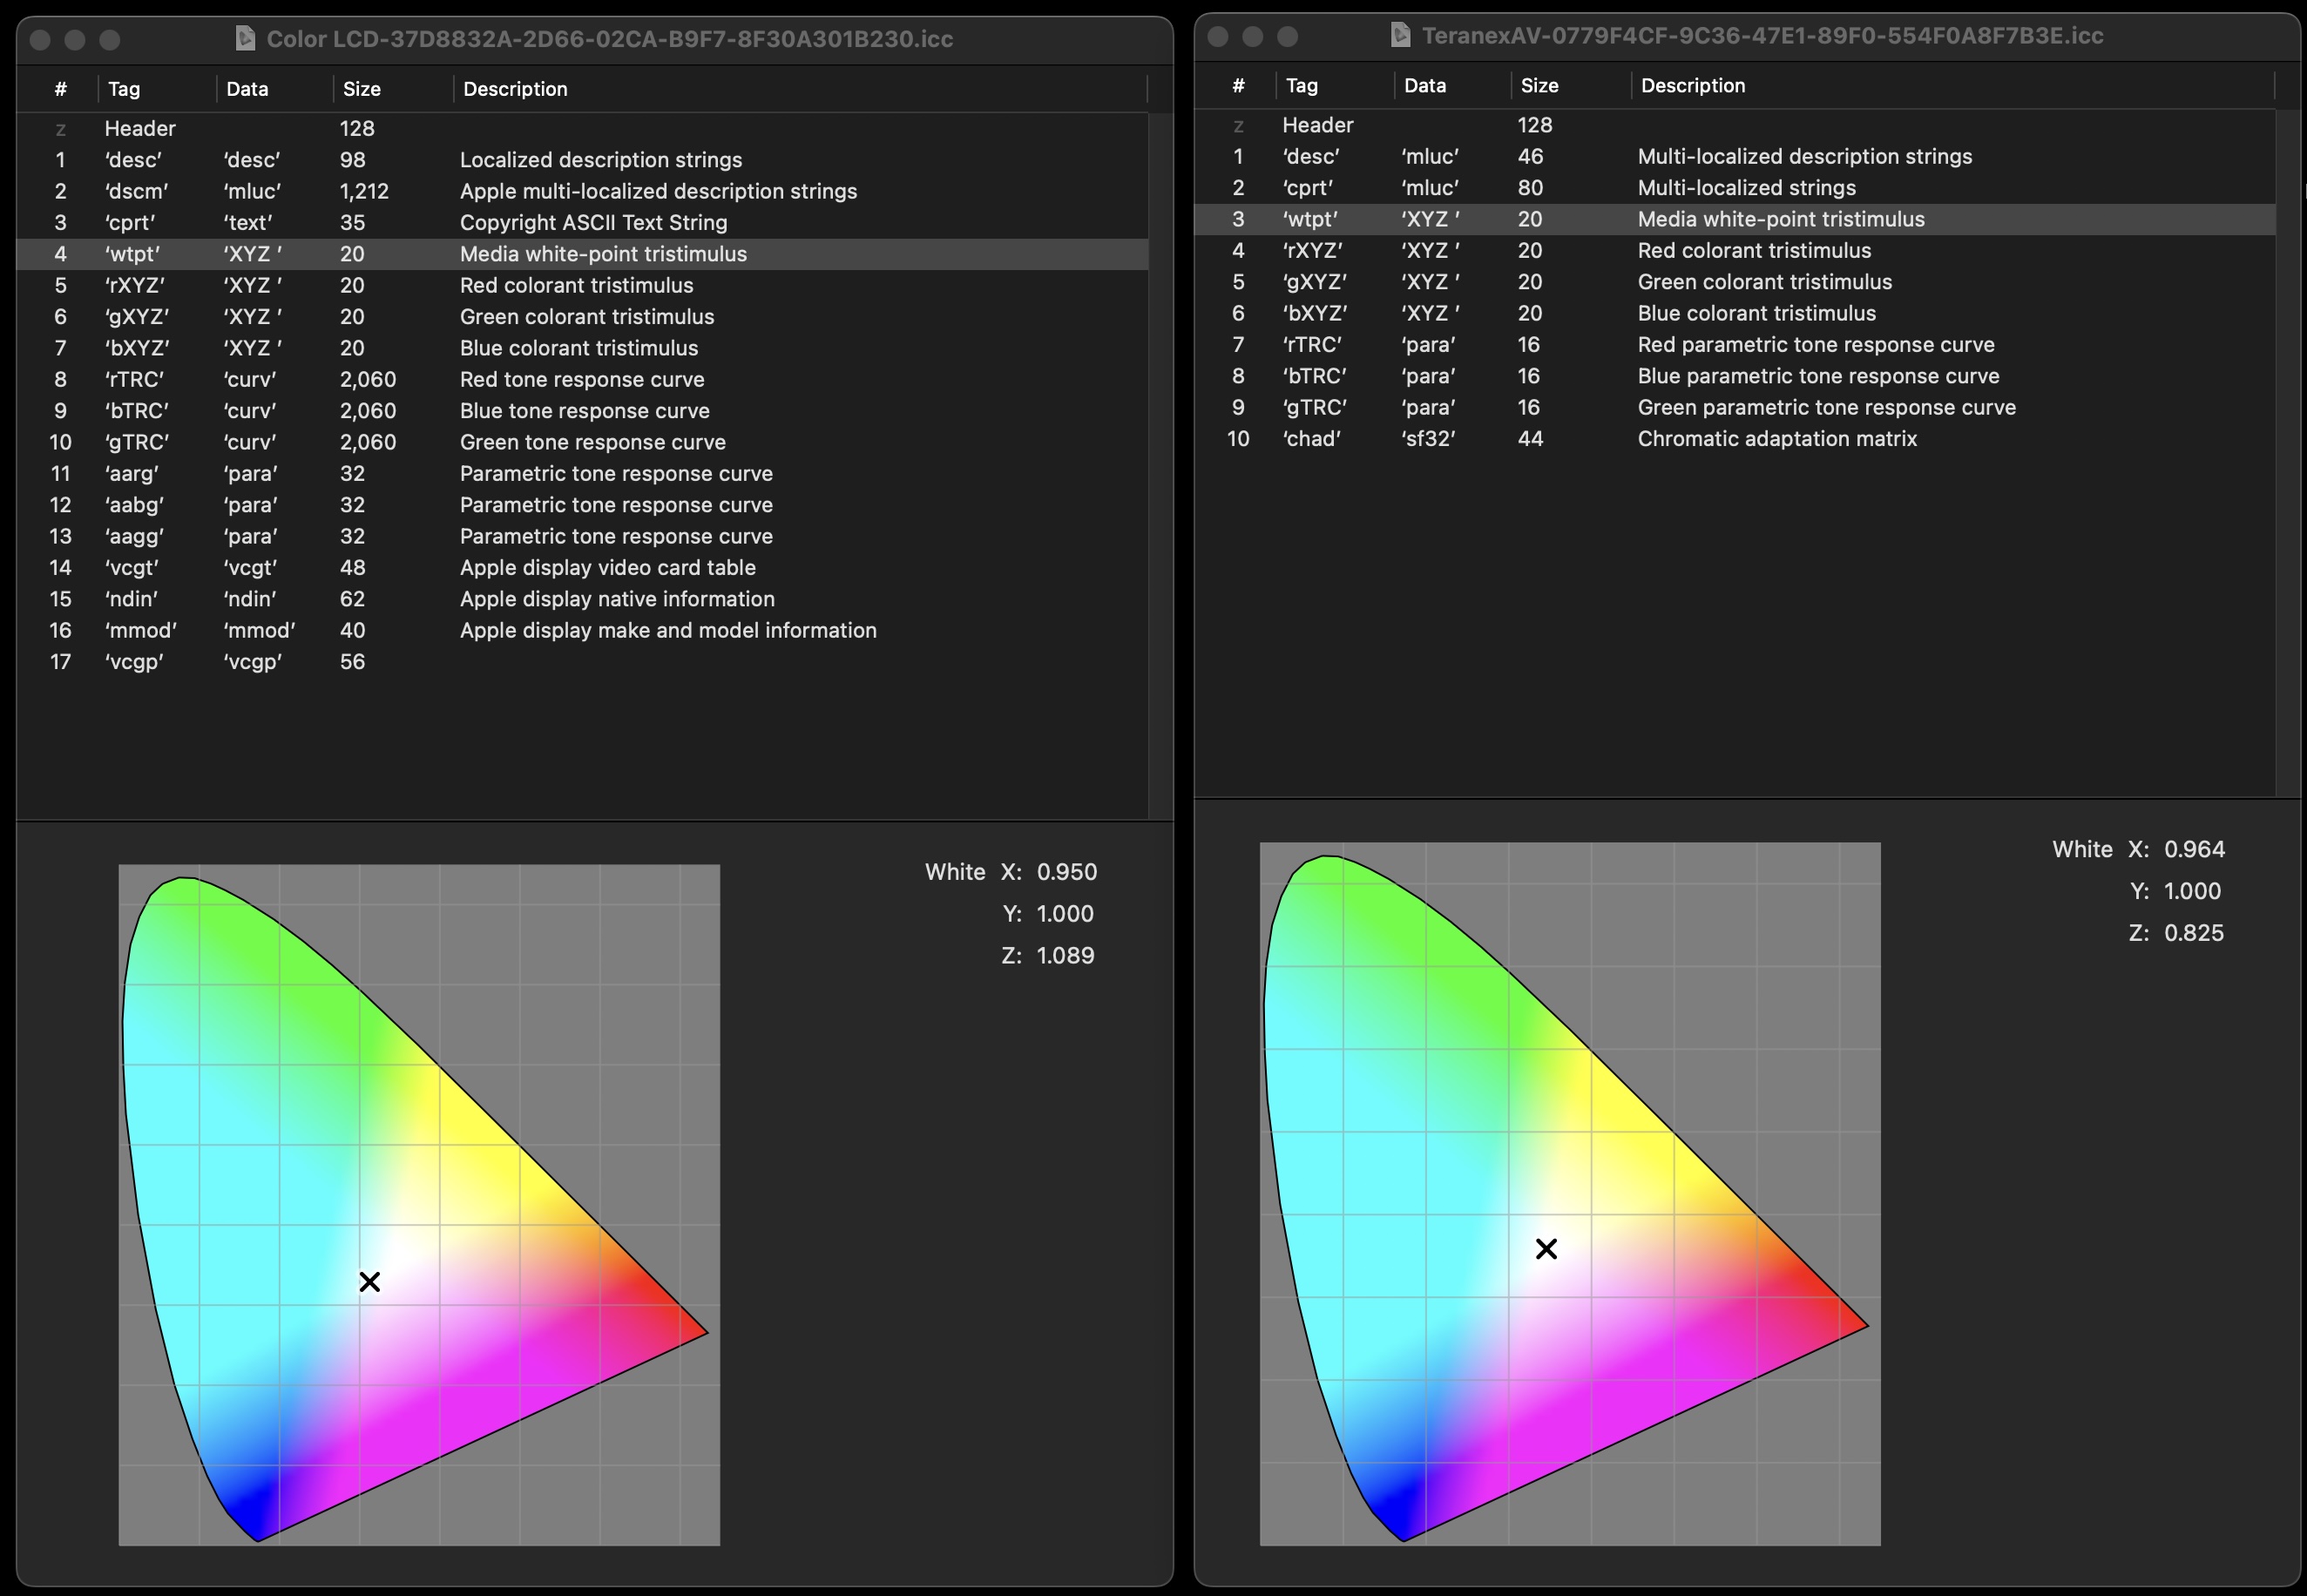Click Z value 0.825 in TeranexAV window
Screen dimensions: 2307x1596
pyautogui.click(x=2194, y=932)
